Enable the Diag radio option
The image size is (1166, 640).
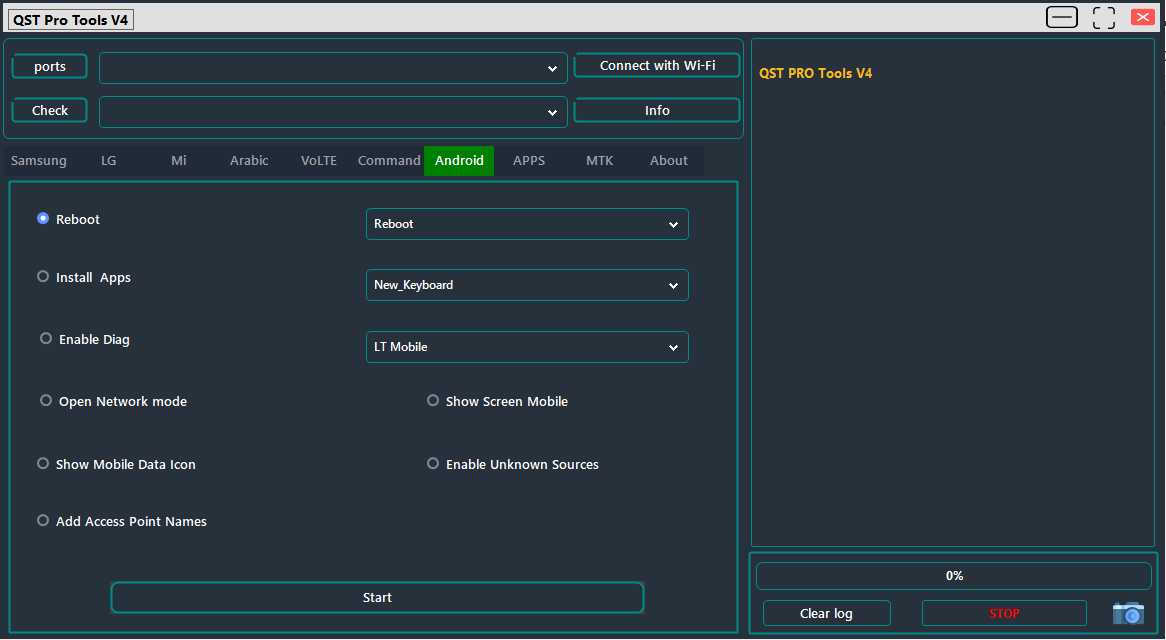(45, 338)
